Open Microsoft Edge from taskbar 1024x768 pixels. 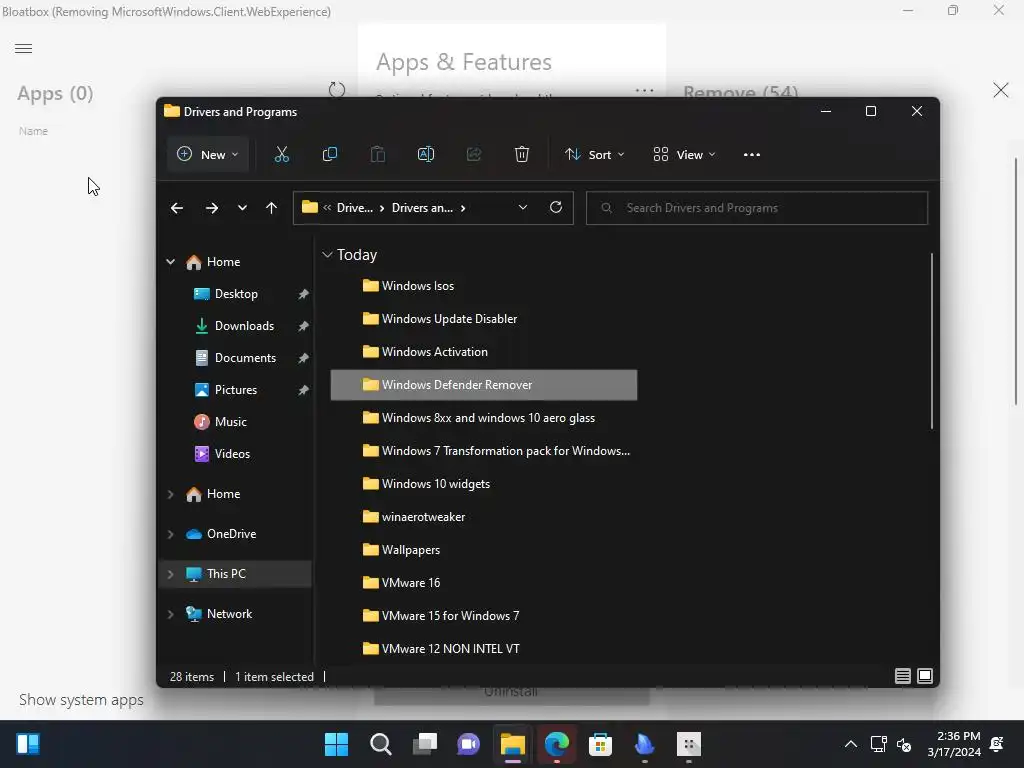556,744
